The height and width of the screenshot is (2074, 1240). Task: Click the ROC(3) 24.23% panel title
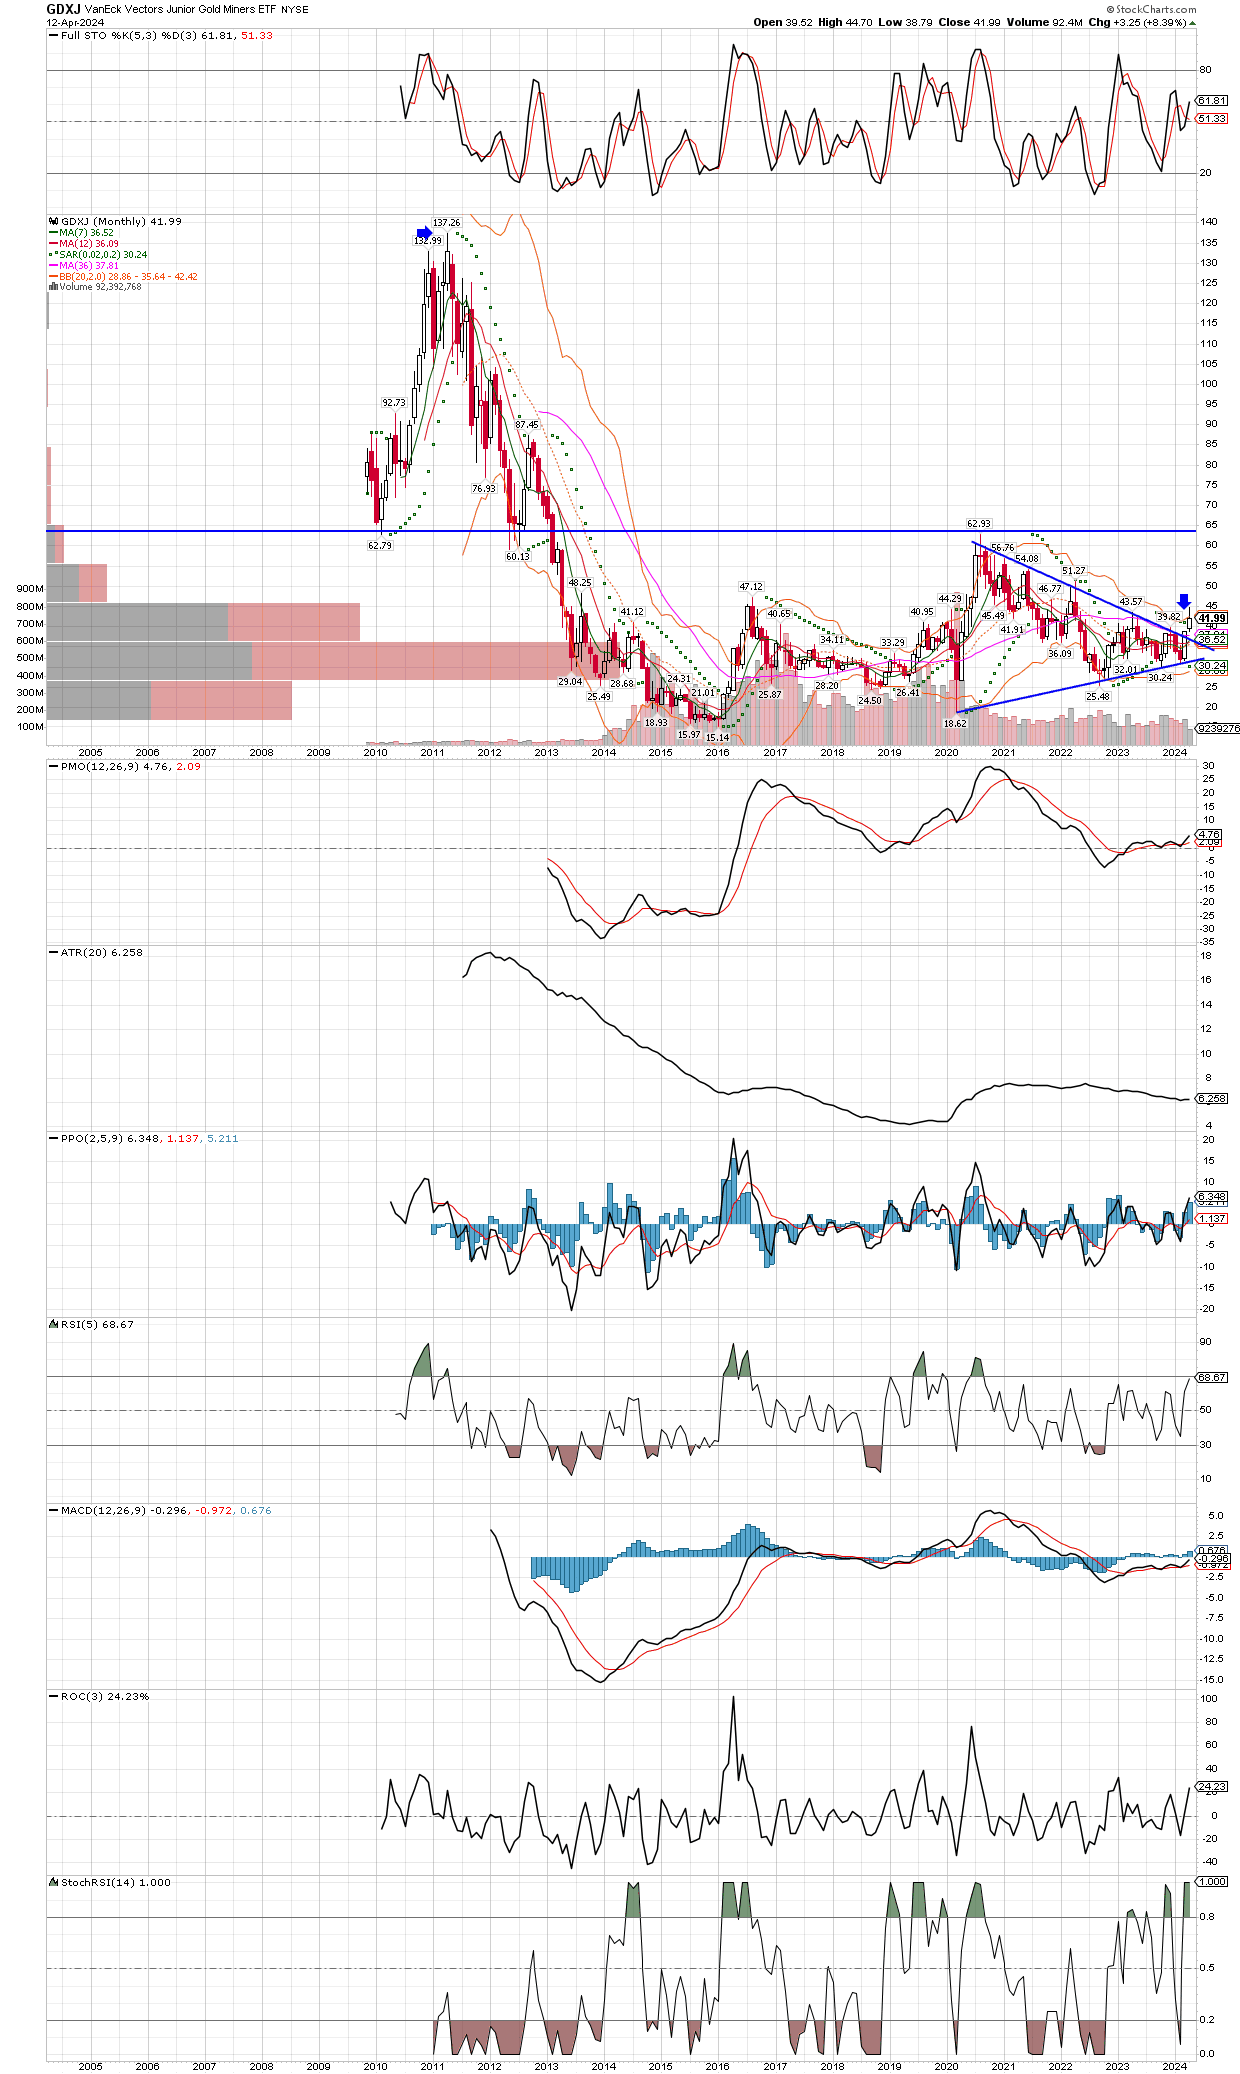pyautogui.click(x=105, y=1696)
